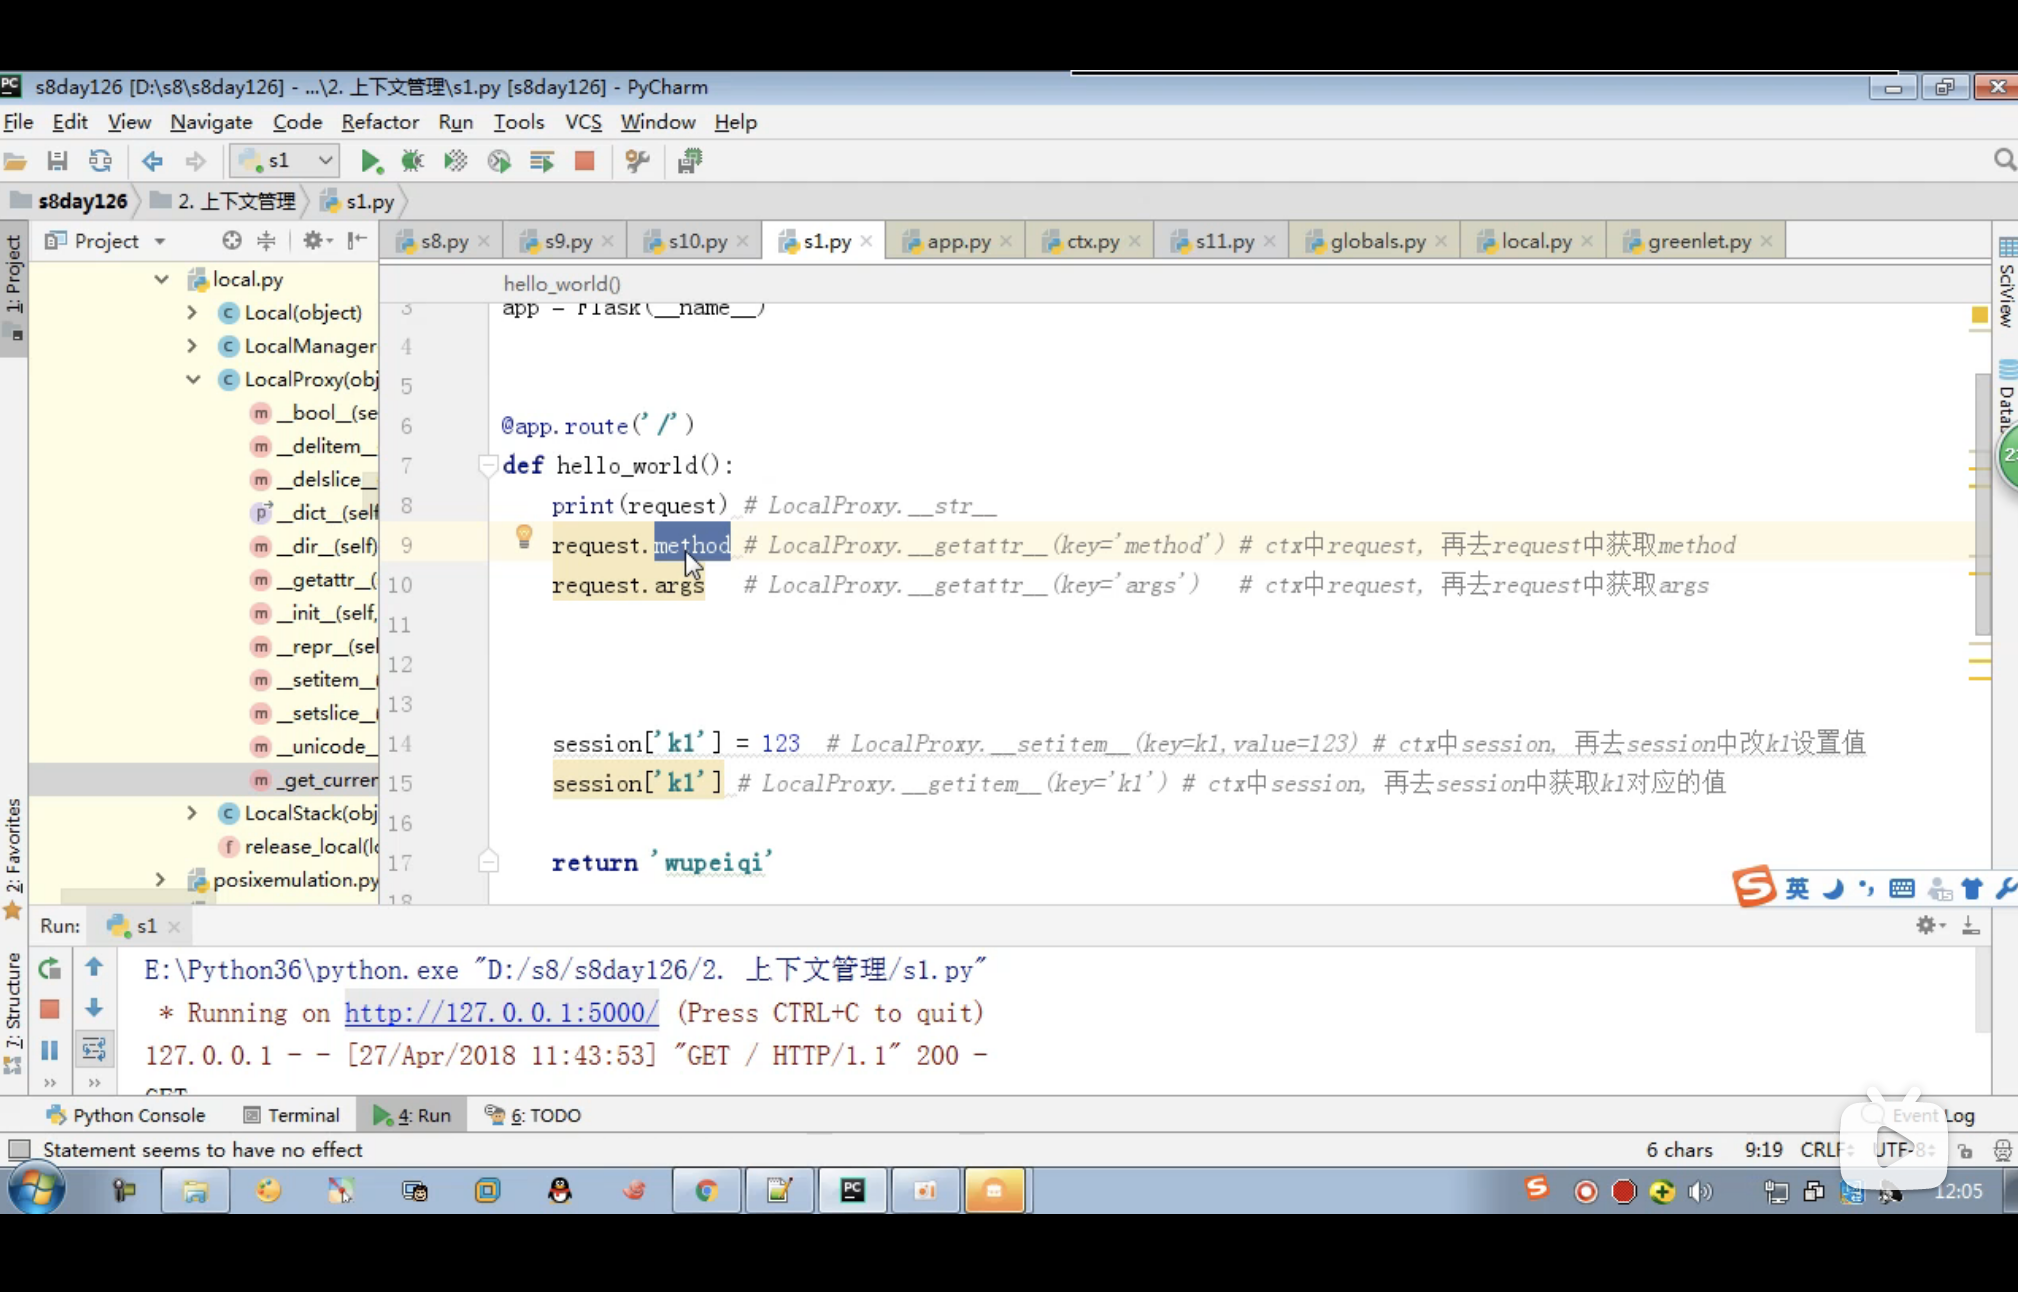The height and width of the screenshot is (1292, 2018).
Task: Rerun s1 in the Run panel
Action: 49,968
